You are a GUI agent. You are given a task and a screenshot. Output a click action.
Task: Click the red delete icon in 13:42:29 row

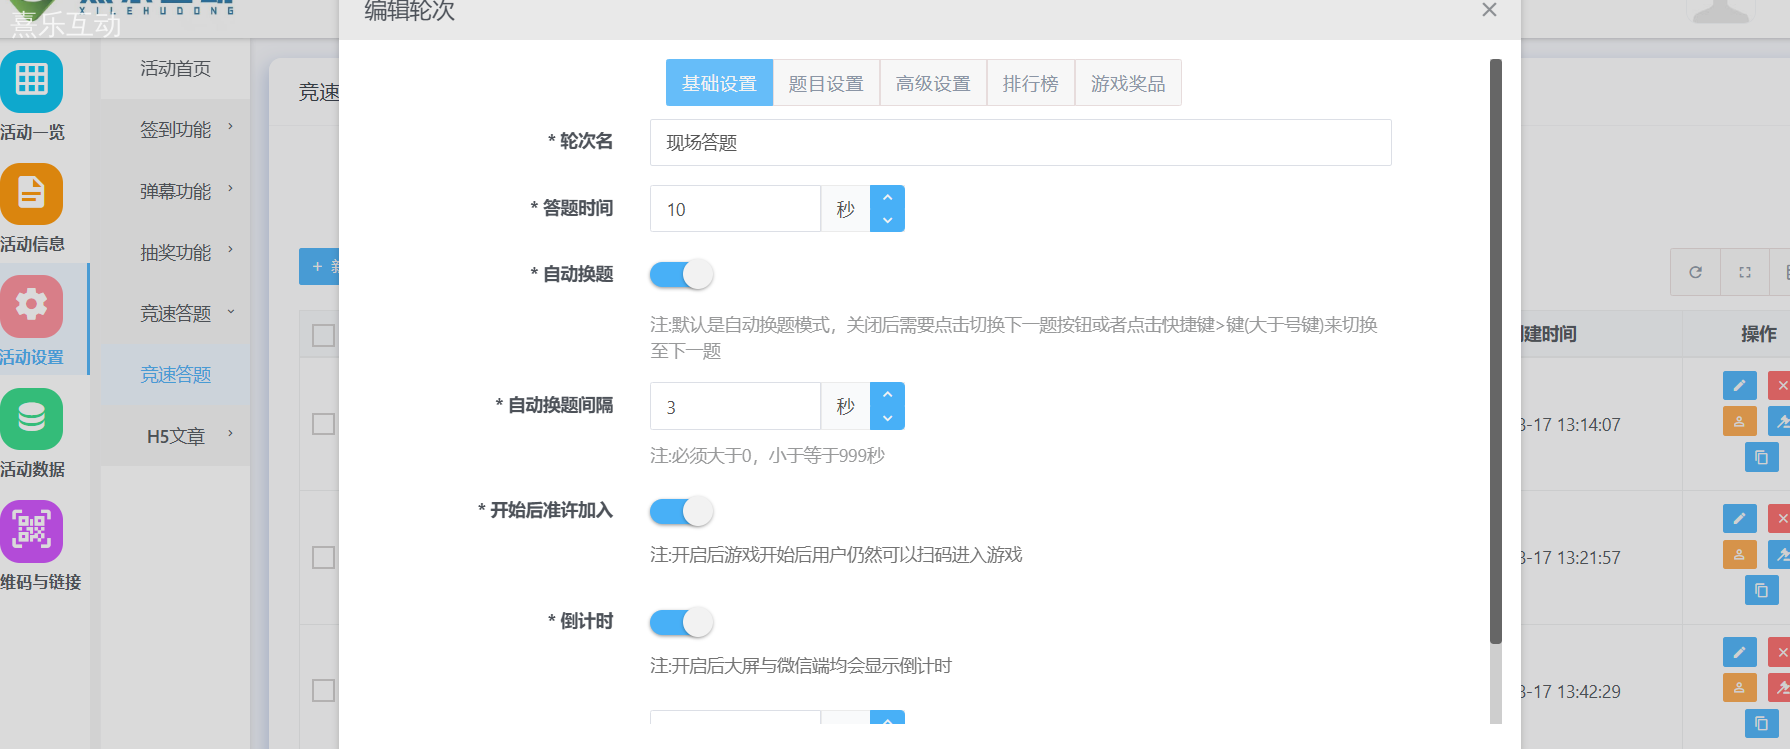tap(1780, 652)
